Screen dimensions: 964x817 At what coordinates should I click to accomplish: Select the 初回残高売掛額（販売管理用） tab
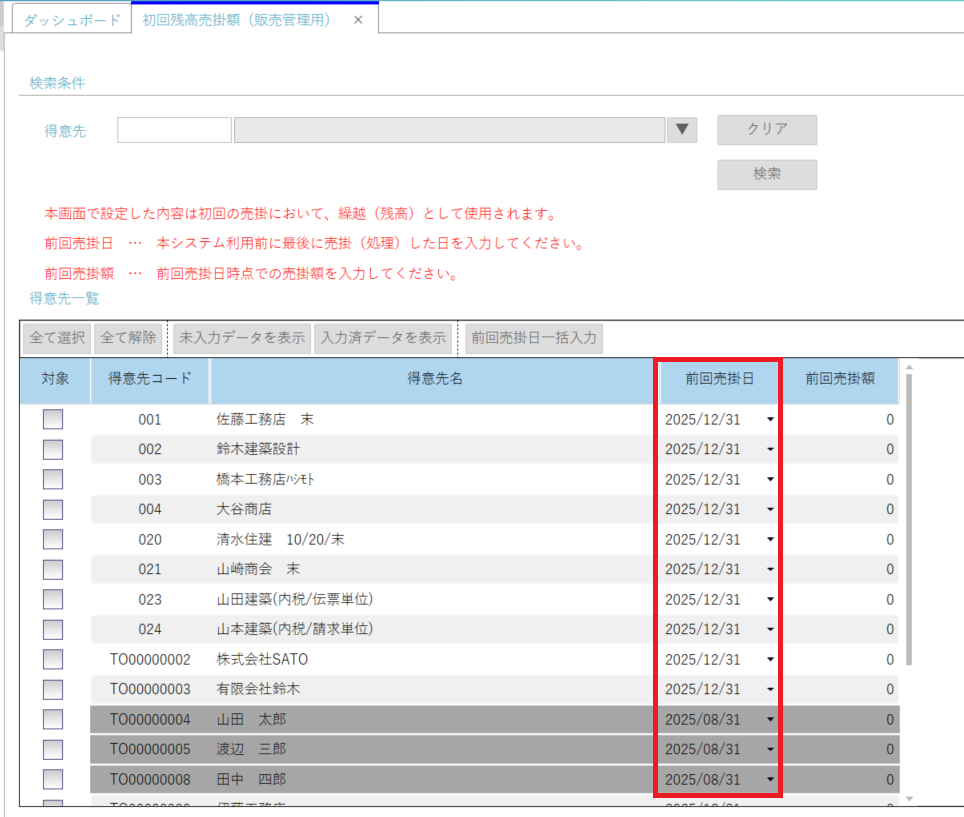[x=236, y=20]
